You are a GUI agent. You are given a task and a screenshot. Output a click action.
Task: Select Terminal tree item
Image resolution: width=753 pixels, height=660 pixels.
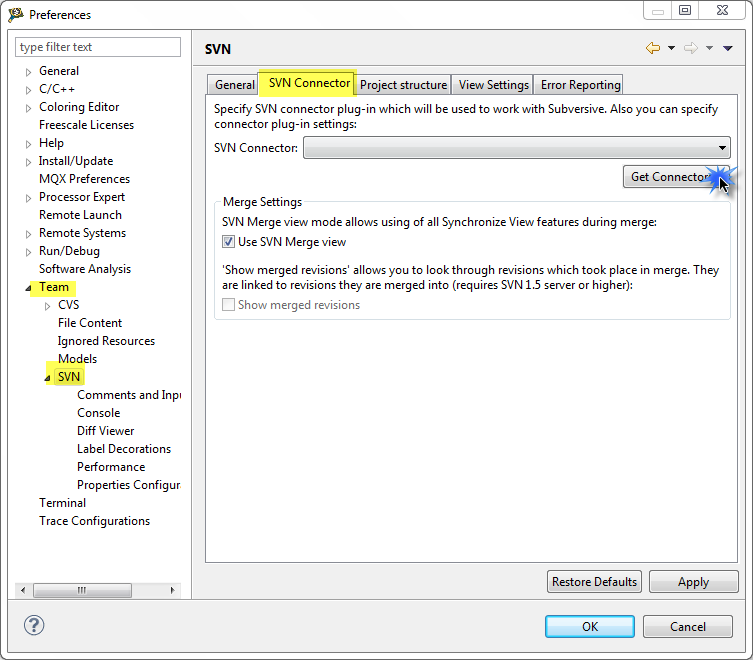pyautogui.click(x=62, y=503)
